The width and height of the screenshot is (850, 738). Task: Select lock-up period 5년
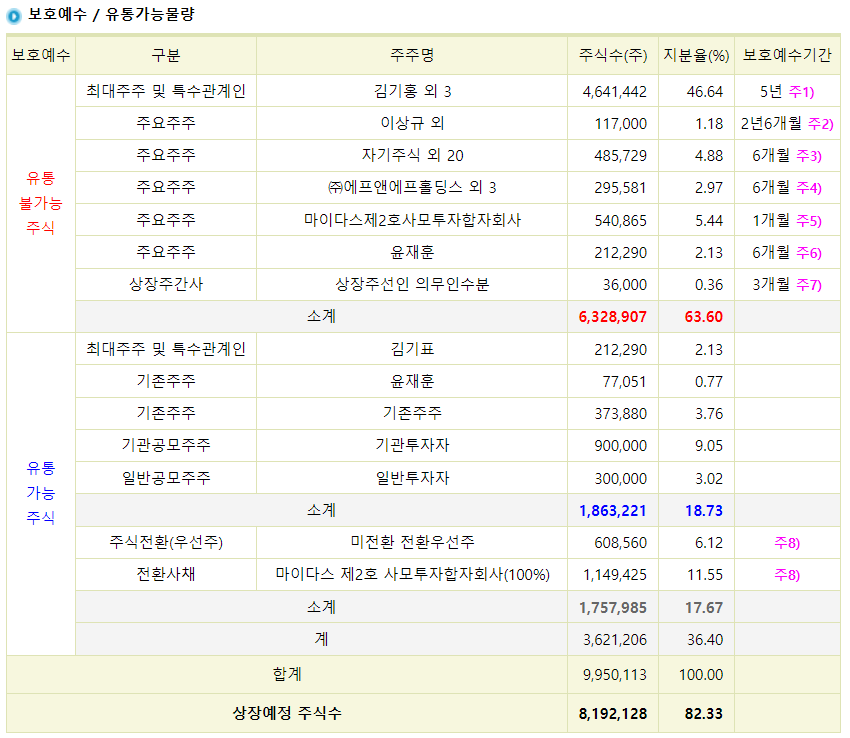point(771,91)
